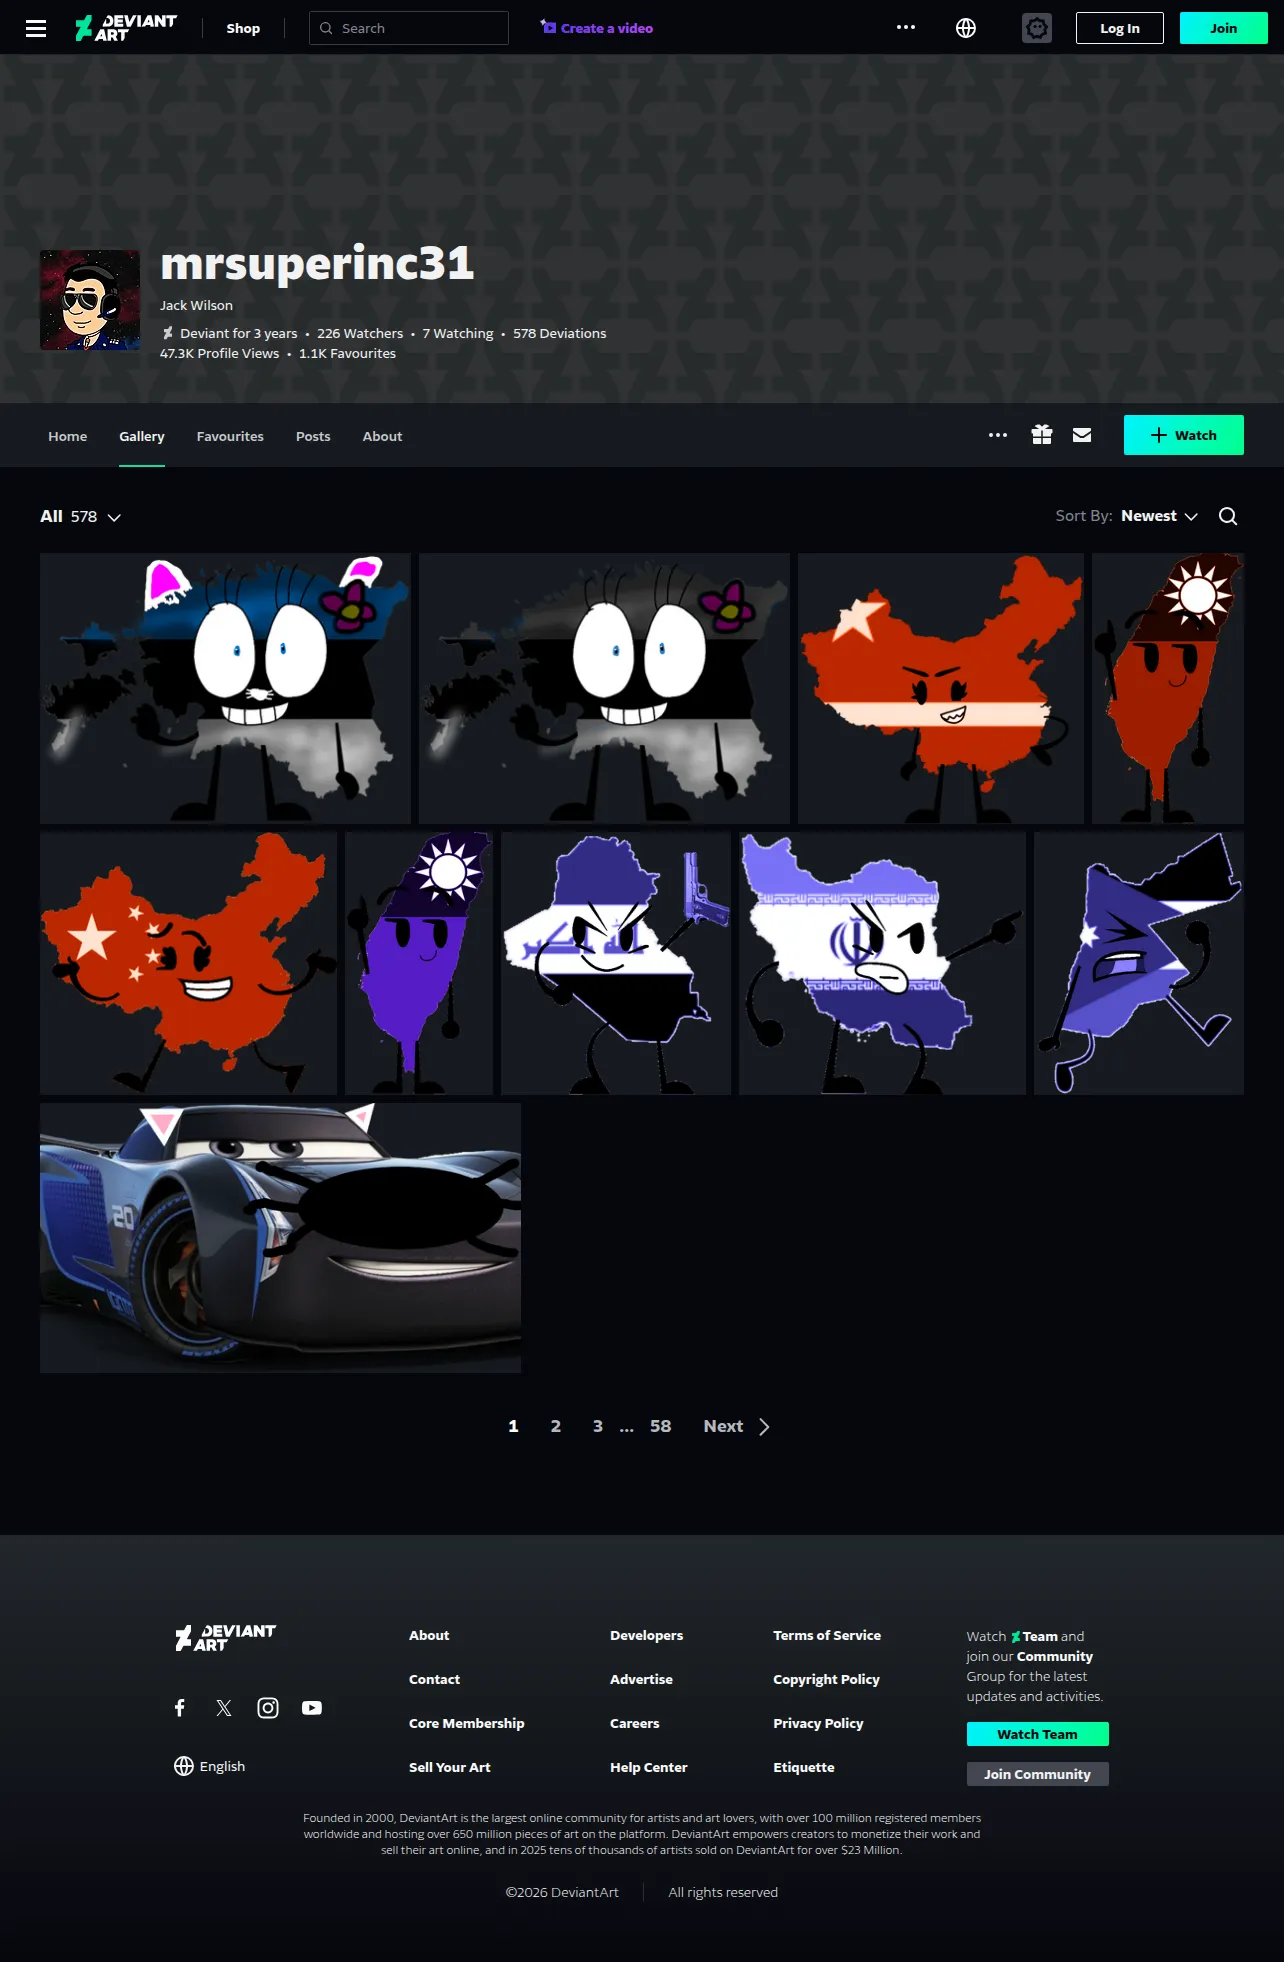Click the gift icon on profile bar
Screen dimensions: 1284x1962
(1042, 435)
